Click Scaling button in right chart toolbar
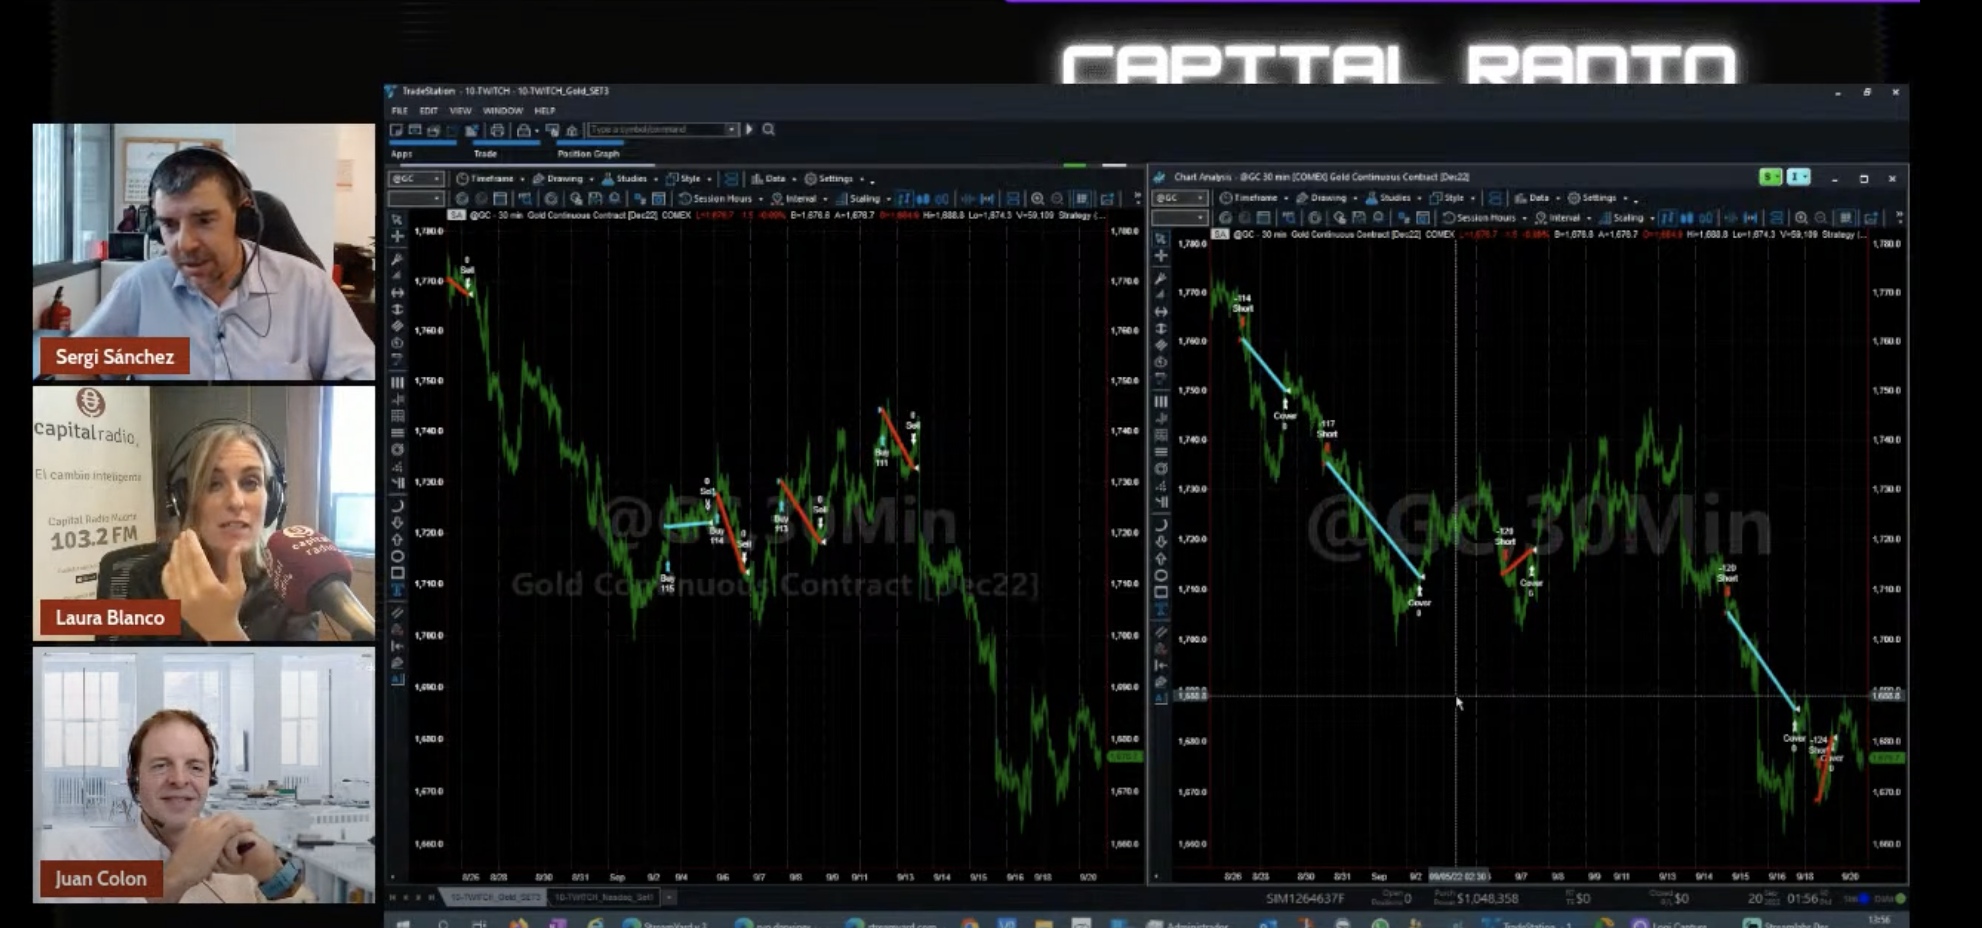1982x928 pixels. click(x=1626, y=218)
